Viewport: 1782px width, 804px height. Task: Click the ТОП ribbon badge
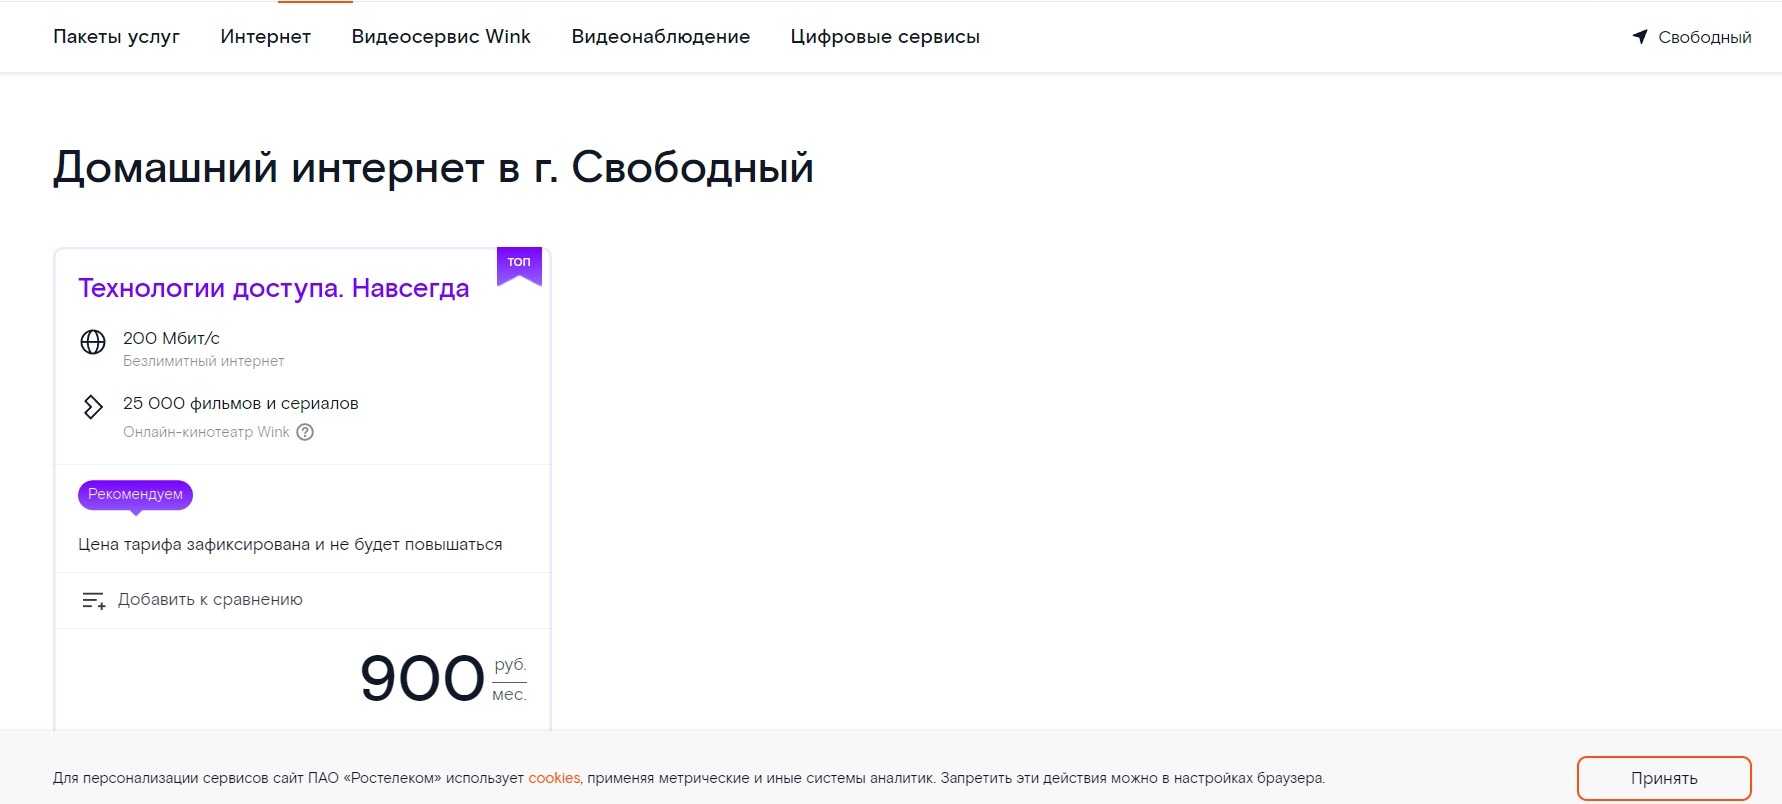click(519, 265)
